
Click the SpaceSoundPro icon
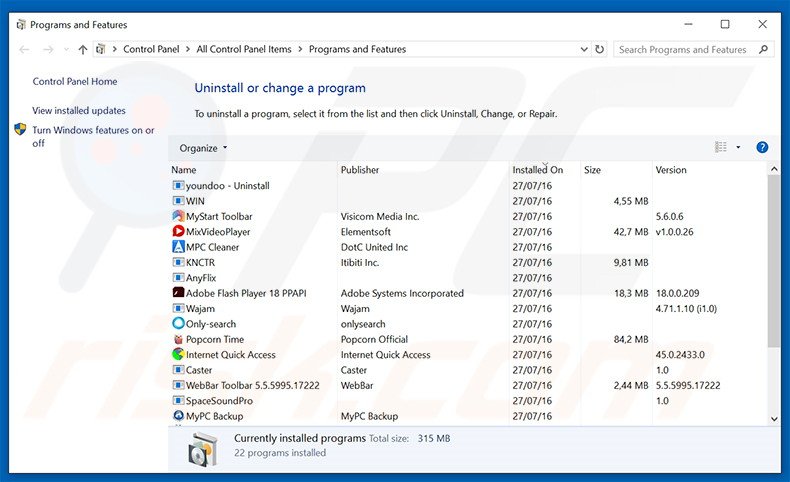pyautogui.click(x=178, y=400)
